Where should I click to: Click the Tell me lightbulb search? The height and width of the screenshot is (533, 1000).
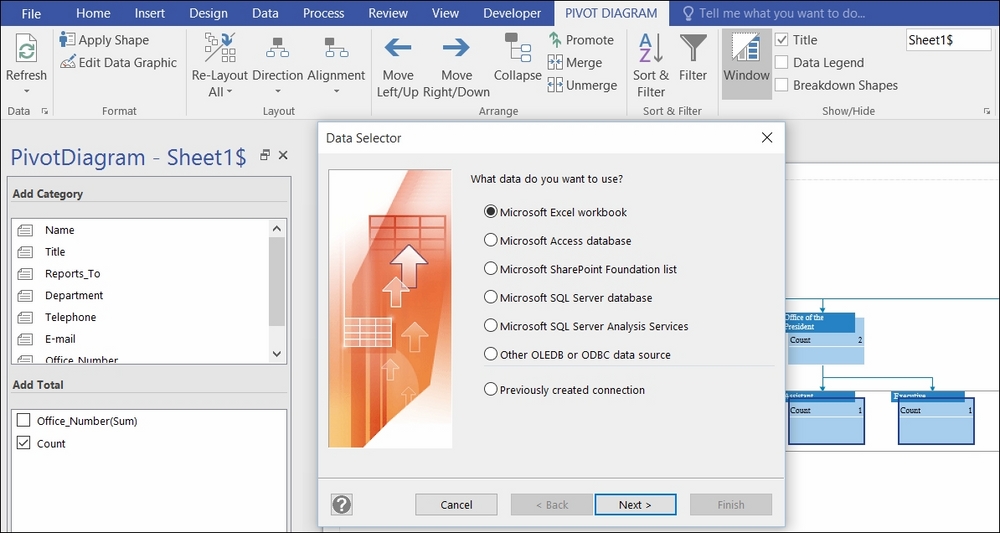pyautogui.click(x=688, y=13)
